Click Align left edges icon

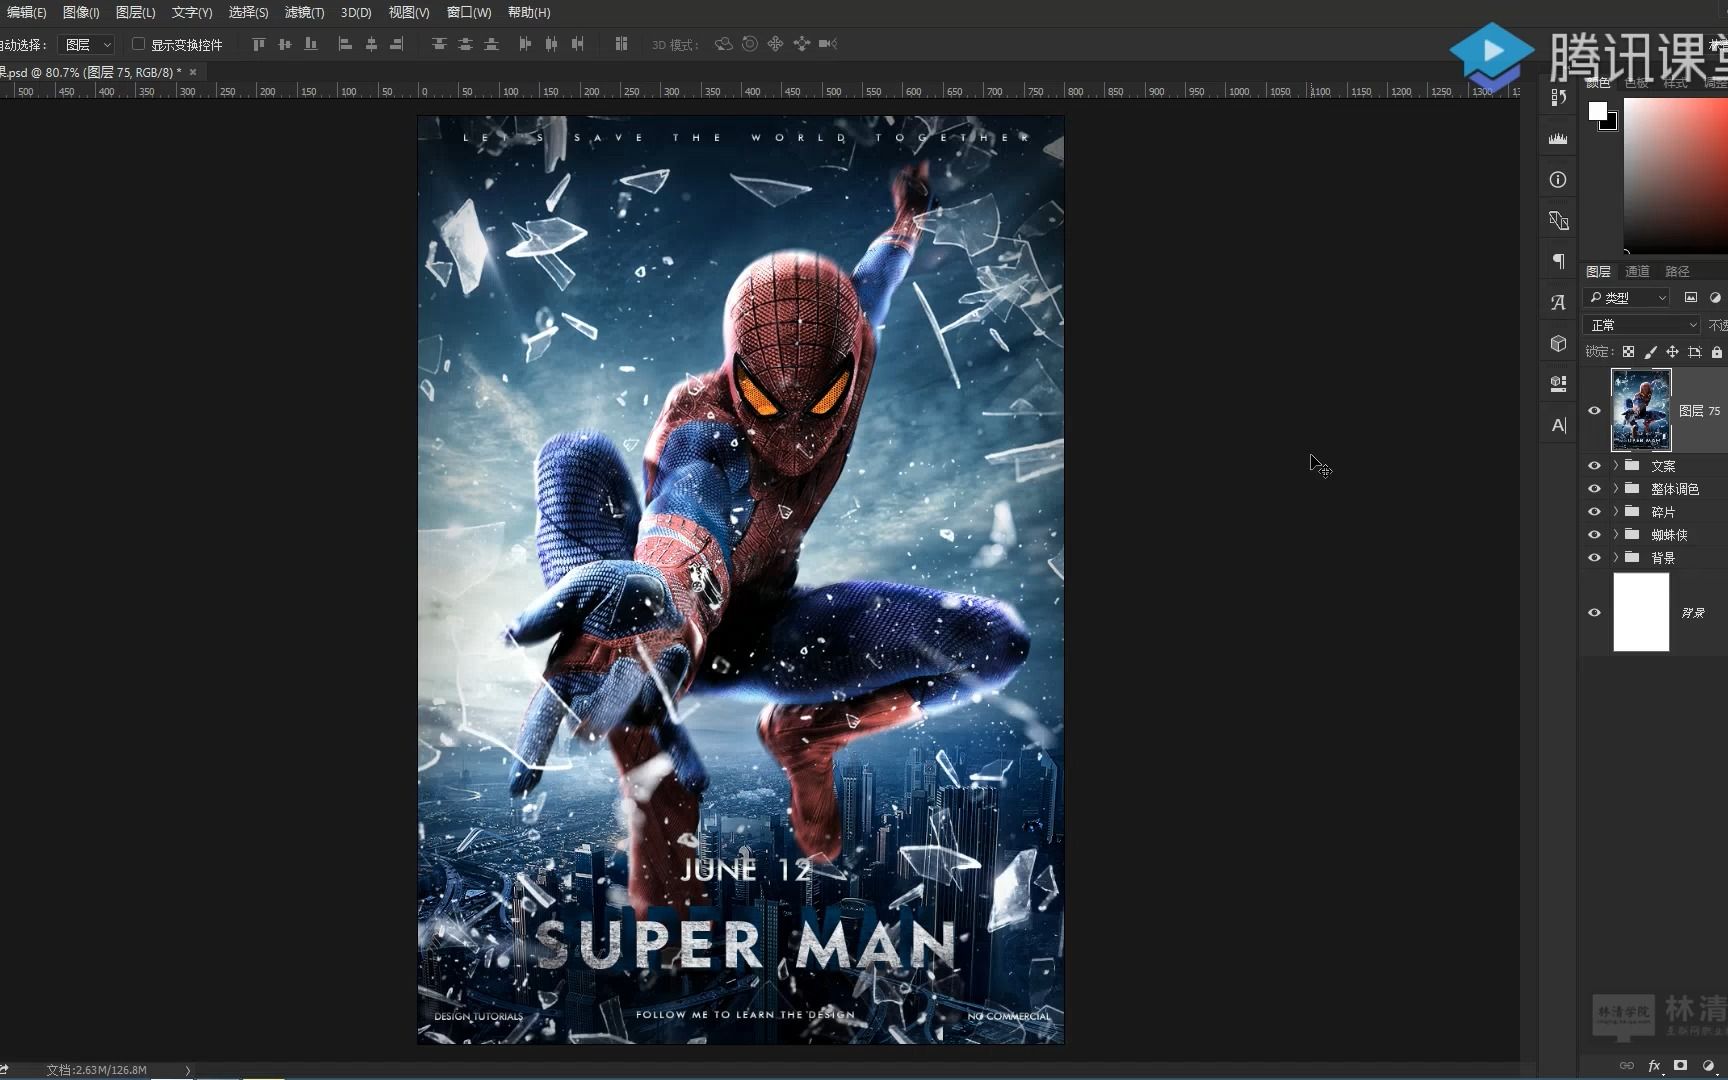(x=345, y=44)
